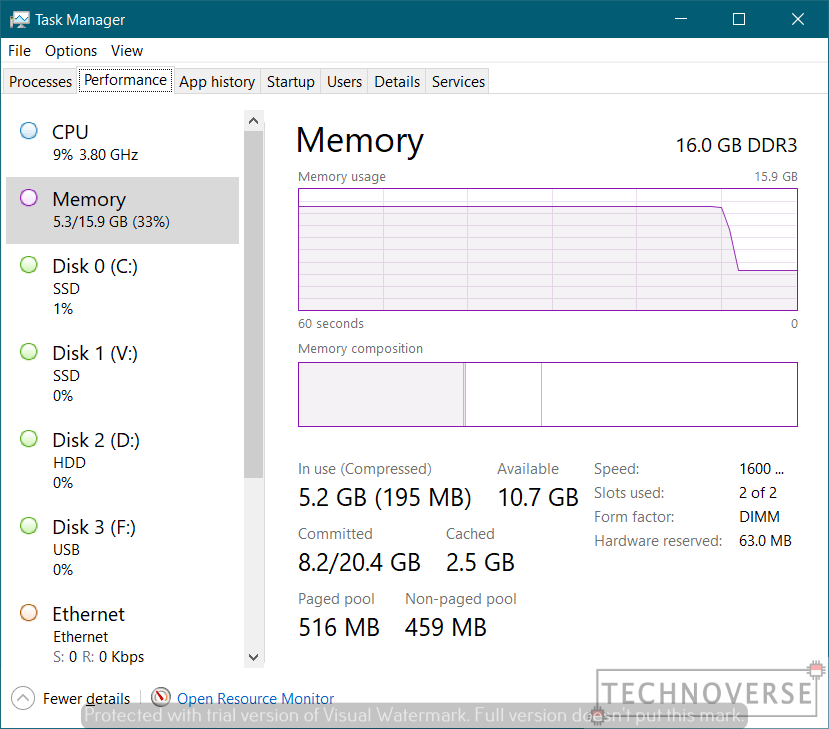Switch to the Processes tab
This screenshot has height=729, width=829.
(x=41, y=82)
